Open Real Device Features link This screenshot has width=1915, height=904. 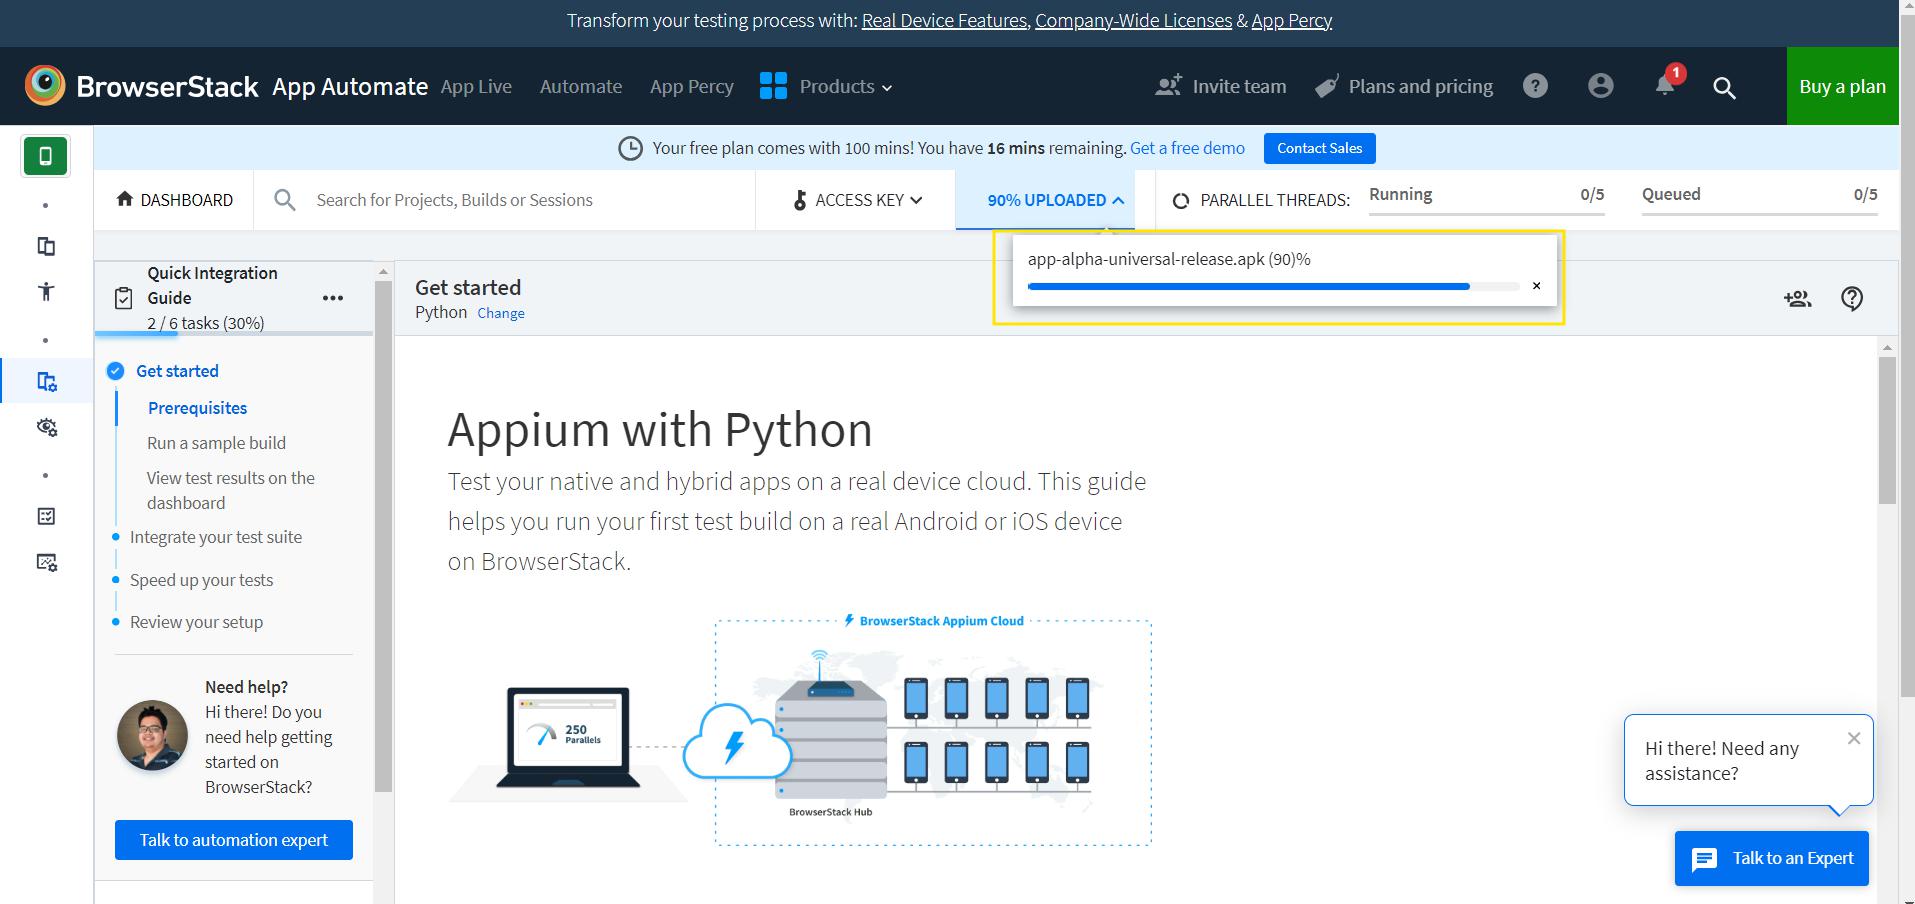coord(944,20)
